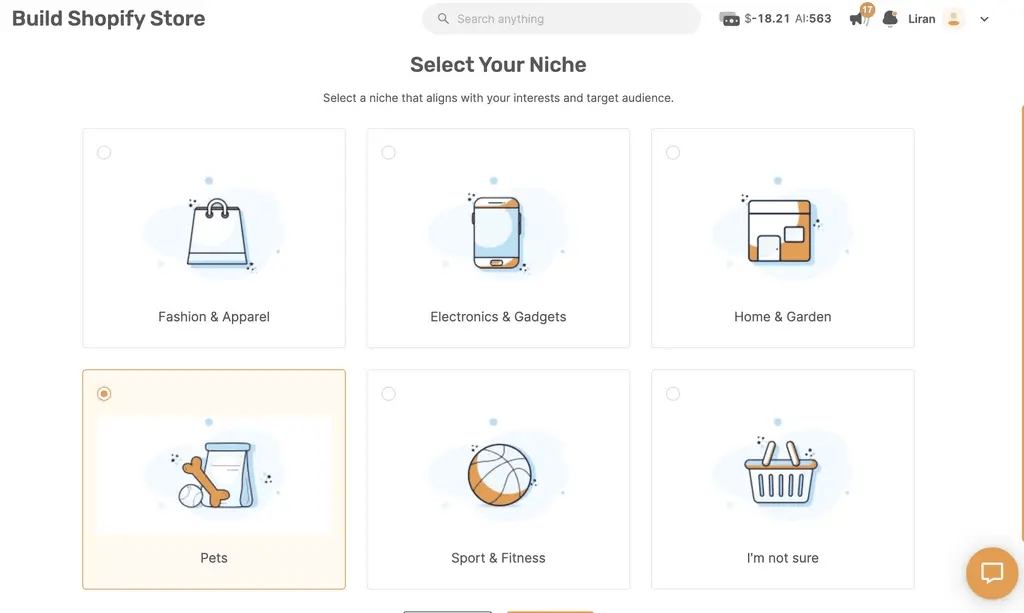Expand the account dropdown chevron

[x=984, y=19]
